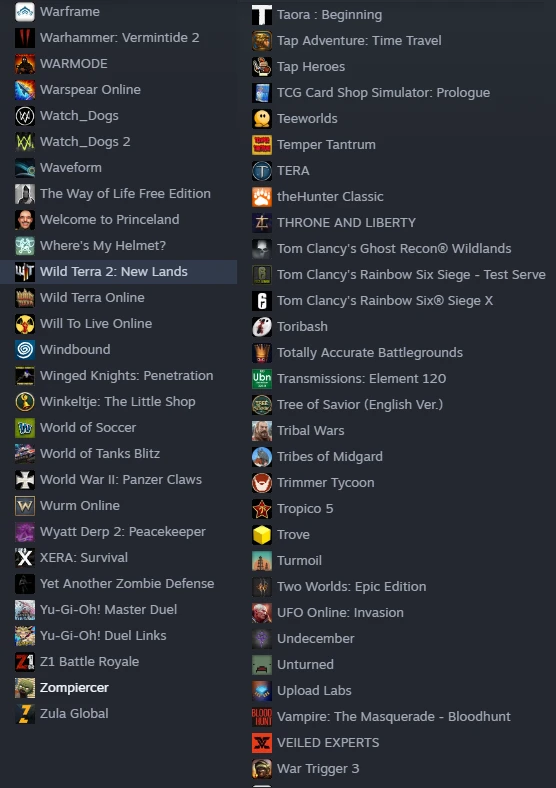Screen dimensions: 556x788
Task: Click the Watch_Dogs 2 icon
Action: tap(25, 142)
